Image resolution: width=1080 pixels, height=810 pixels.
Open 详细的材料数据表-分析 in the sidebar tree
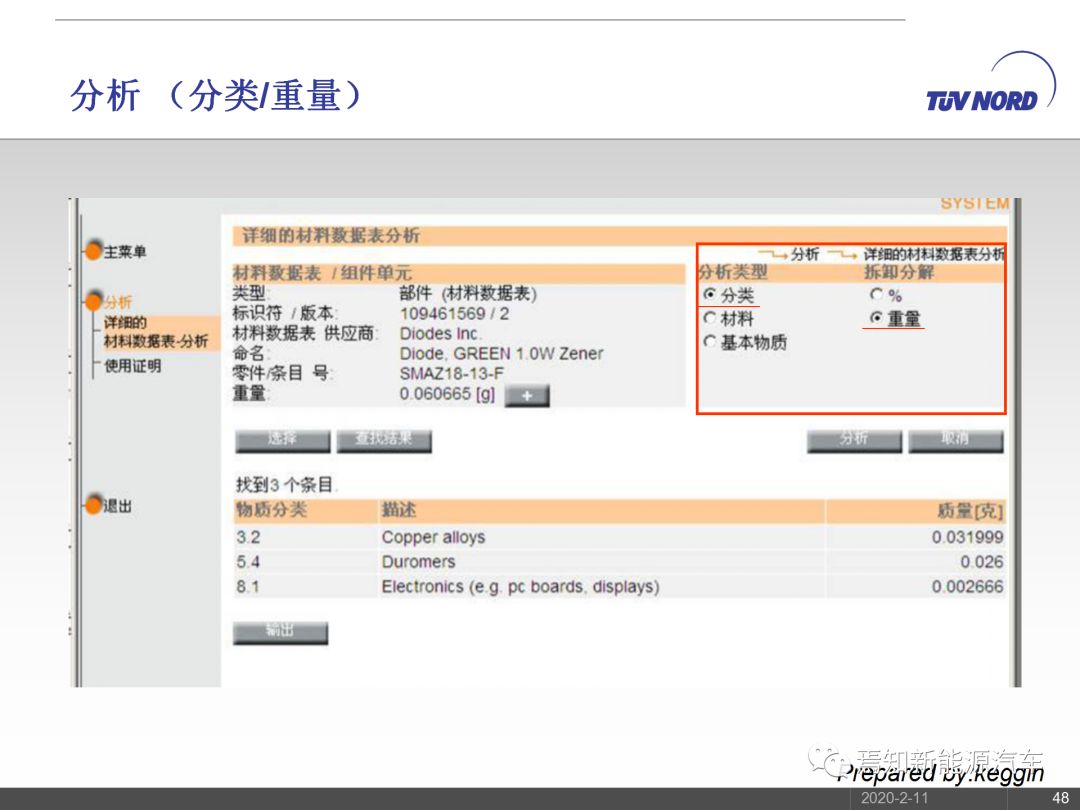click(155, 332)
